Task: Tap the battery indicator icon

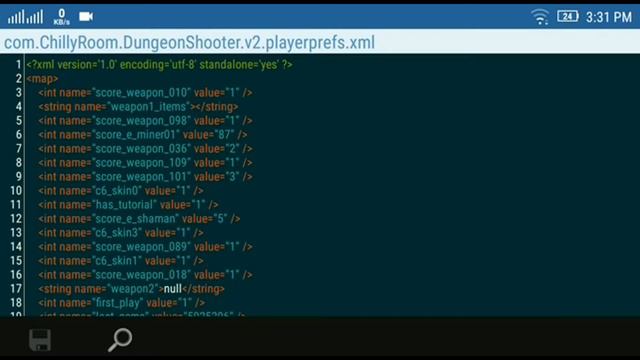Action: click(x=567, y=16)
